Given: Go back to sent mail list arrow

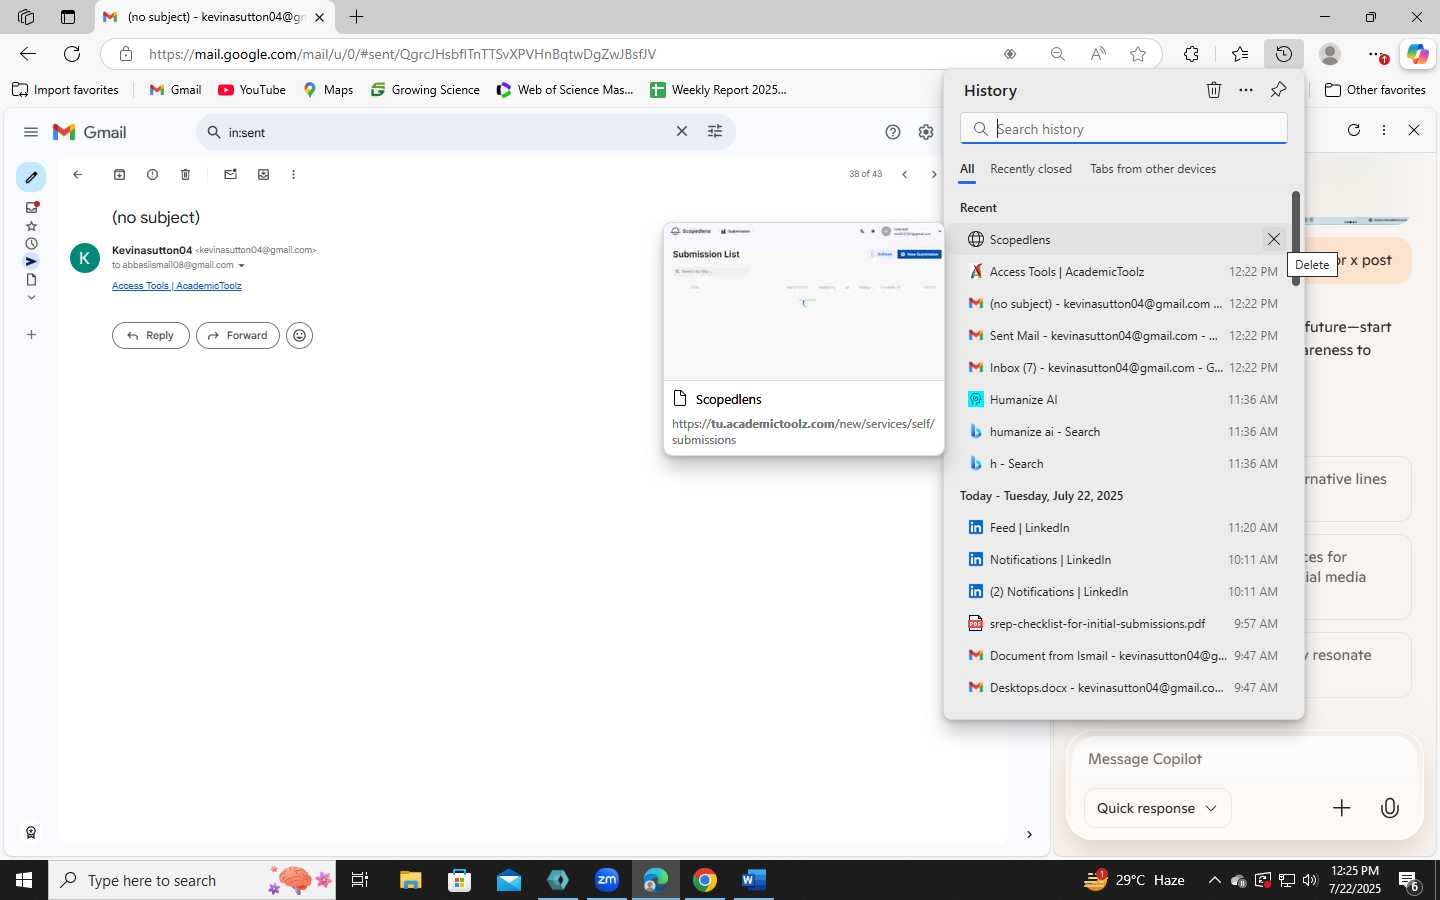Looking at the screenshot, I should [77, 174].
